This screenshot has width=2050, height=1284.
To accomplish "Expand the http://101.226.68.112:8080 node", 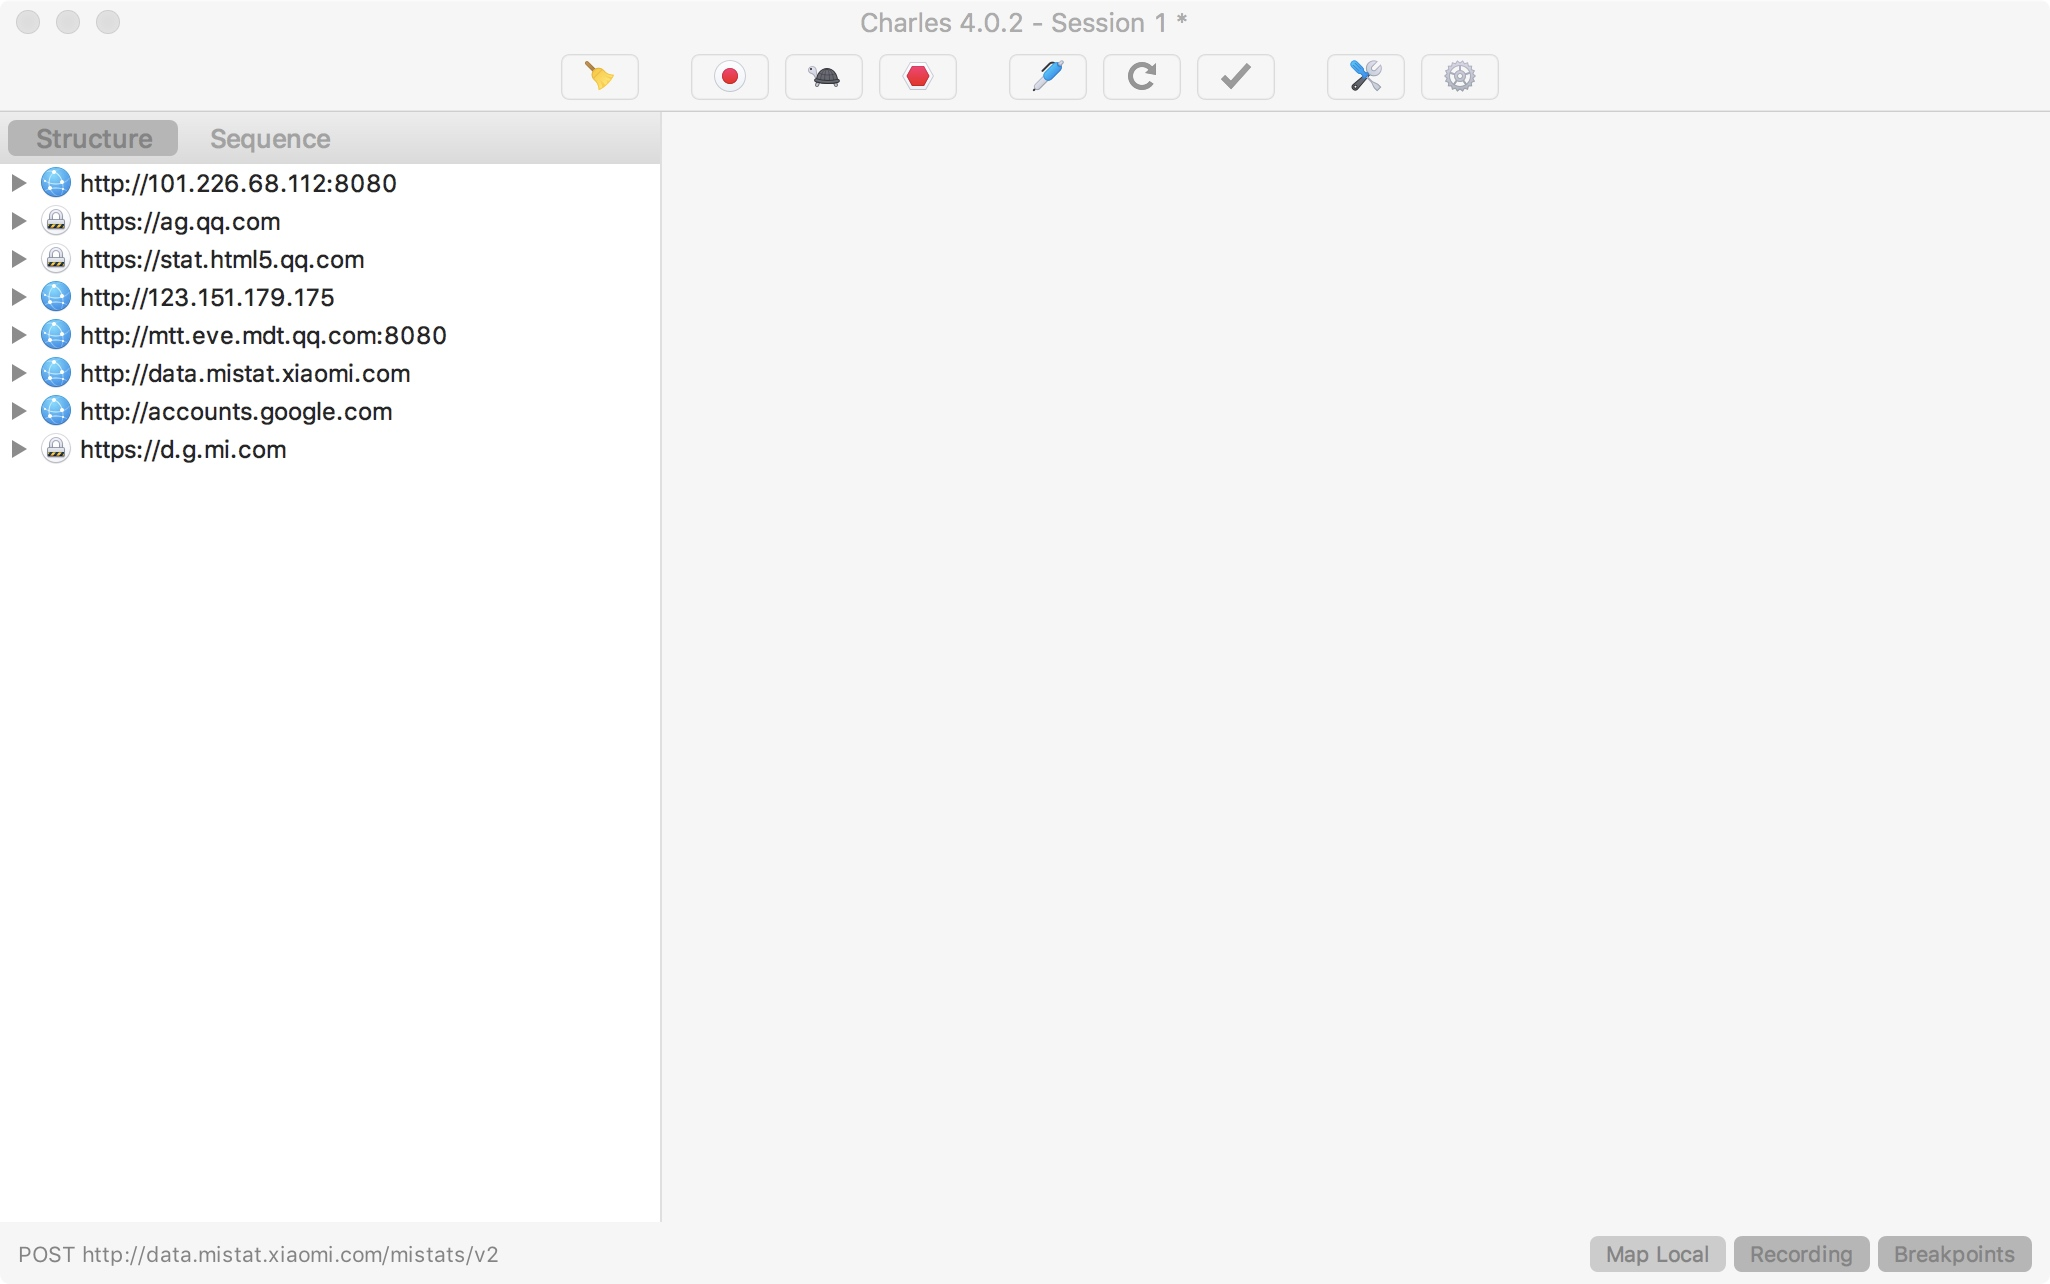I will [18, 183].
